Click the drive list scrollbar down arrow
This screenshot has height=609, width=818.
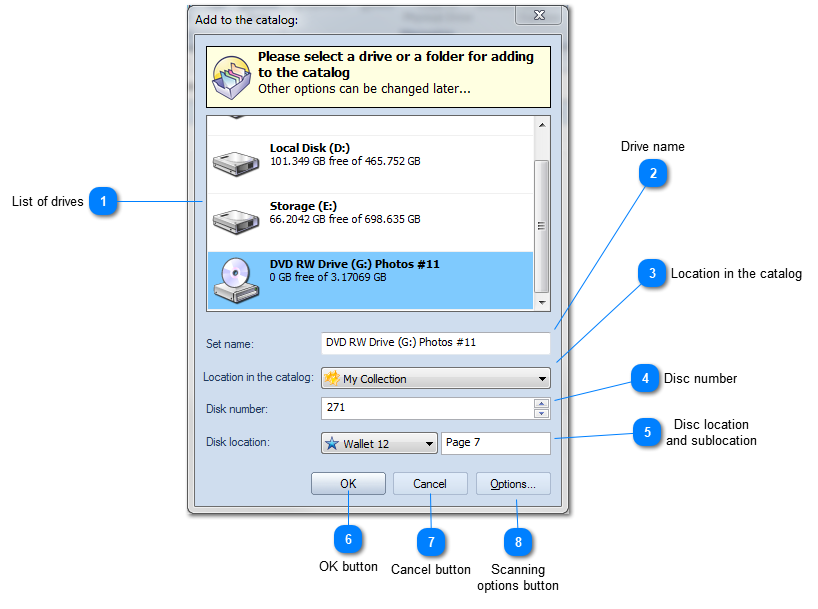[542, 301]
